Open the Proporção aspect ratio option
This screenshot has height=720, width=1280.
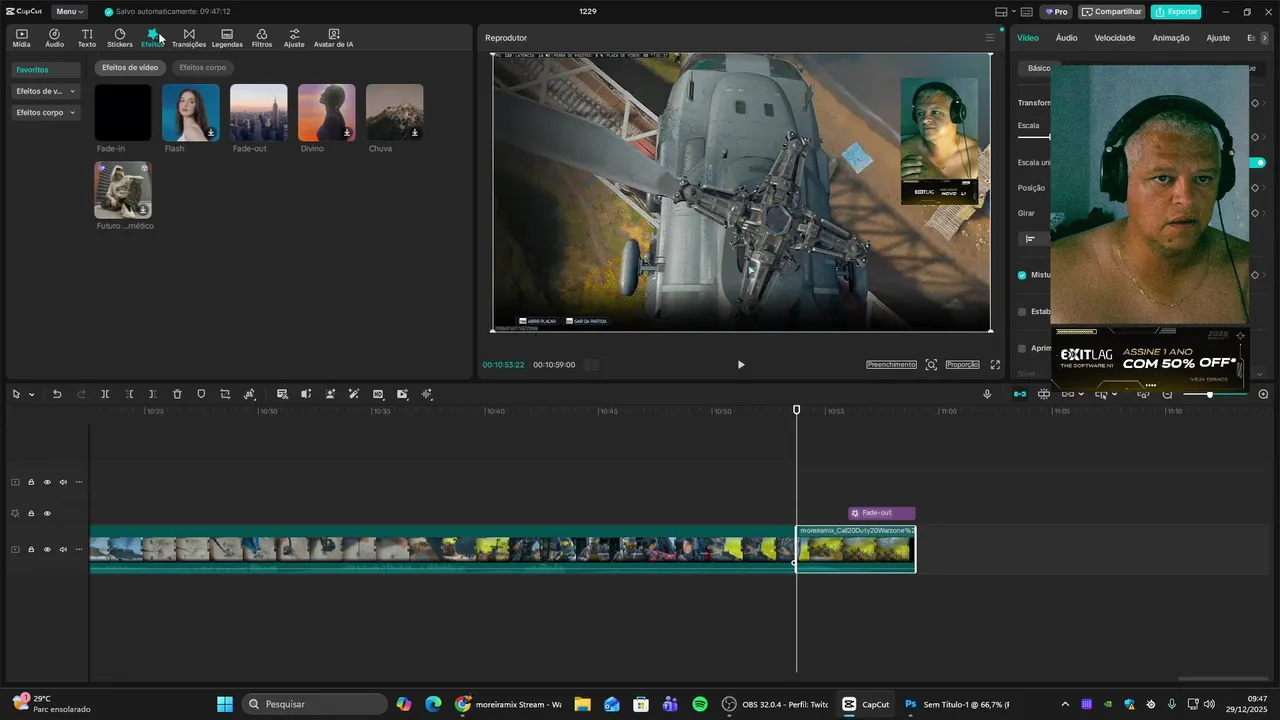[x=962, y=365]
